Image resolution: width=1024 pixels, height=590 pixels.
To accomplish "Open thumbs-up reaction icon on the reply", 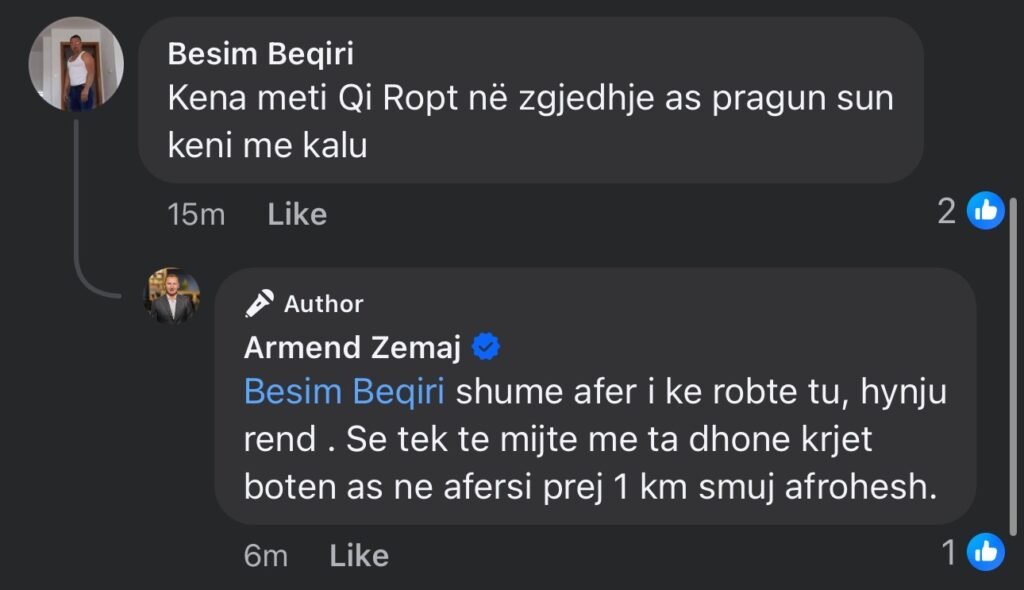I will (986, 551).
